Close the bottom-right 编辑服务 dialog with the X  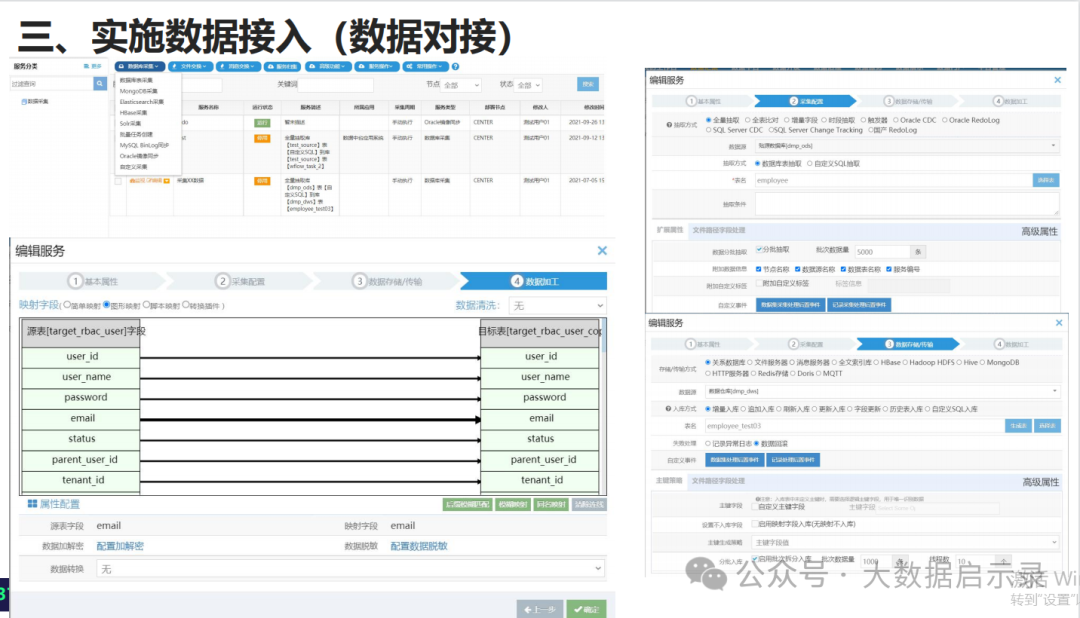pyautogui.click(x=1059, y=323)
